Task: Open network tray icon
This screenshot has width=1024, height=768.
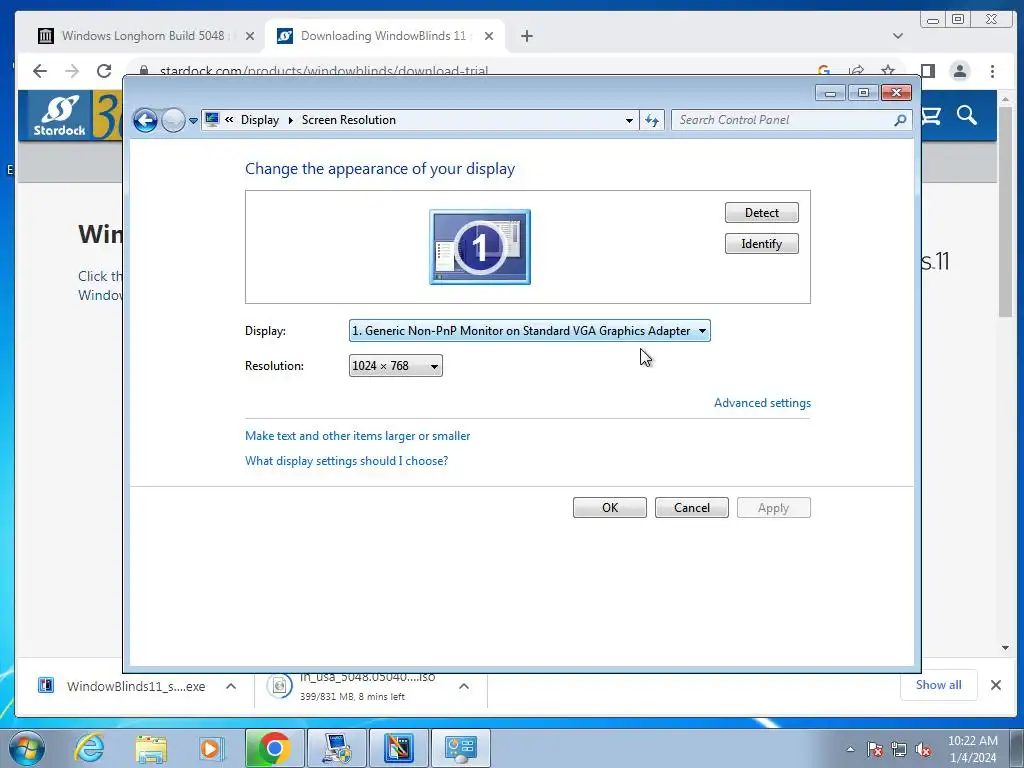Action: pos(899,749)
